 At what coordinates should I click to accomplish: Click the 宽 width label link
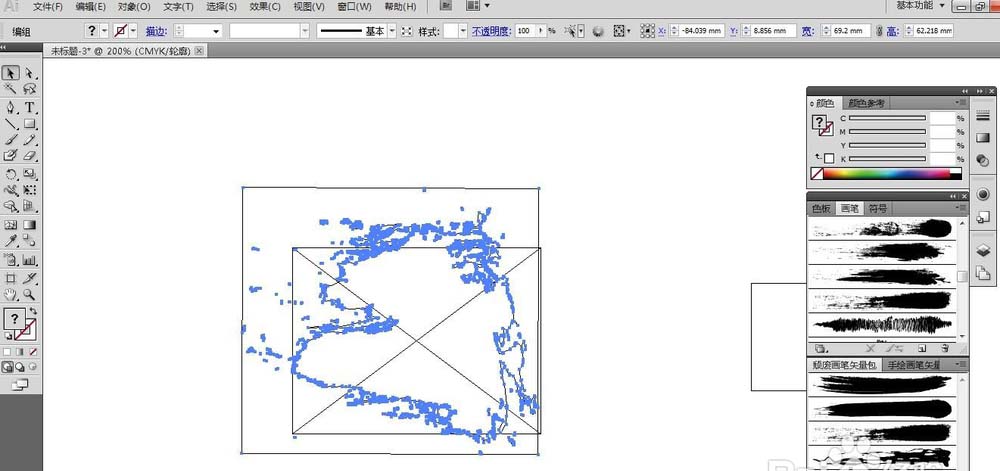(807, 31)
